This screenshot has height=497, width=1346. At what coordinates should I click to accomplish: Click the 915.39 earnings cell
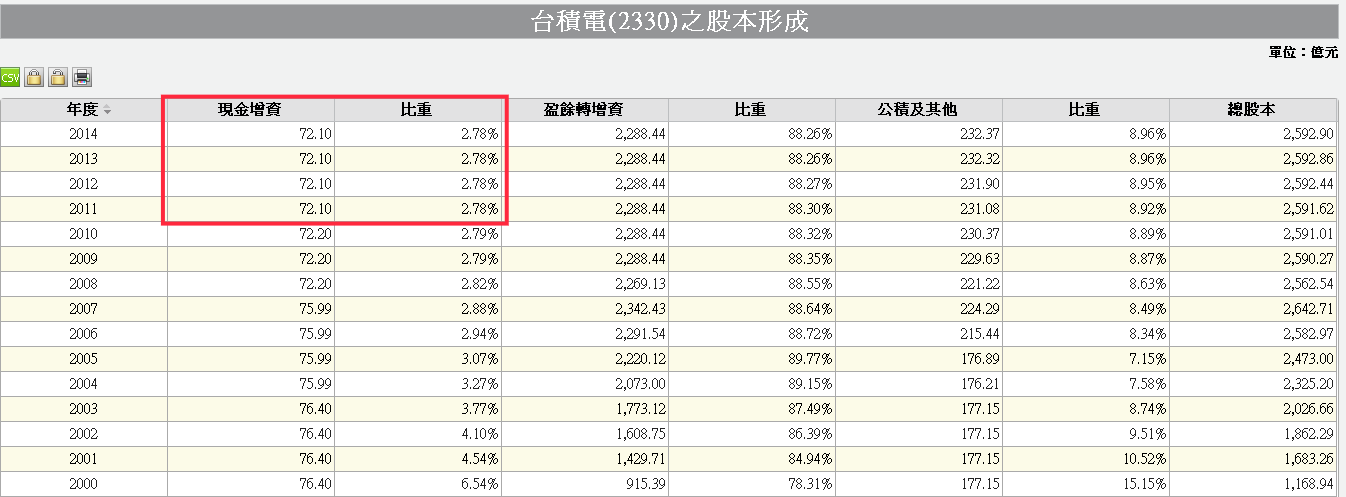tap(585, 483)
